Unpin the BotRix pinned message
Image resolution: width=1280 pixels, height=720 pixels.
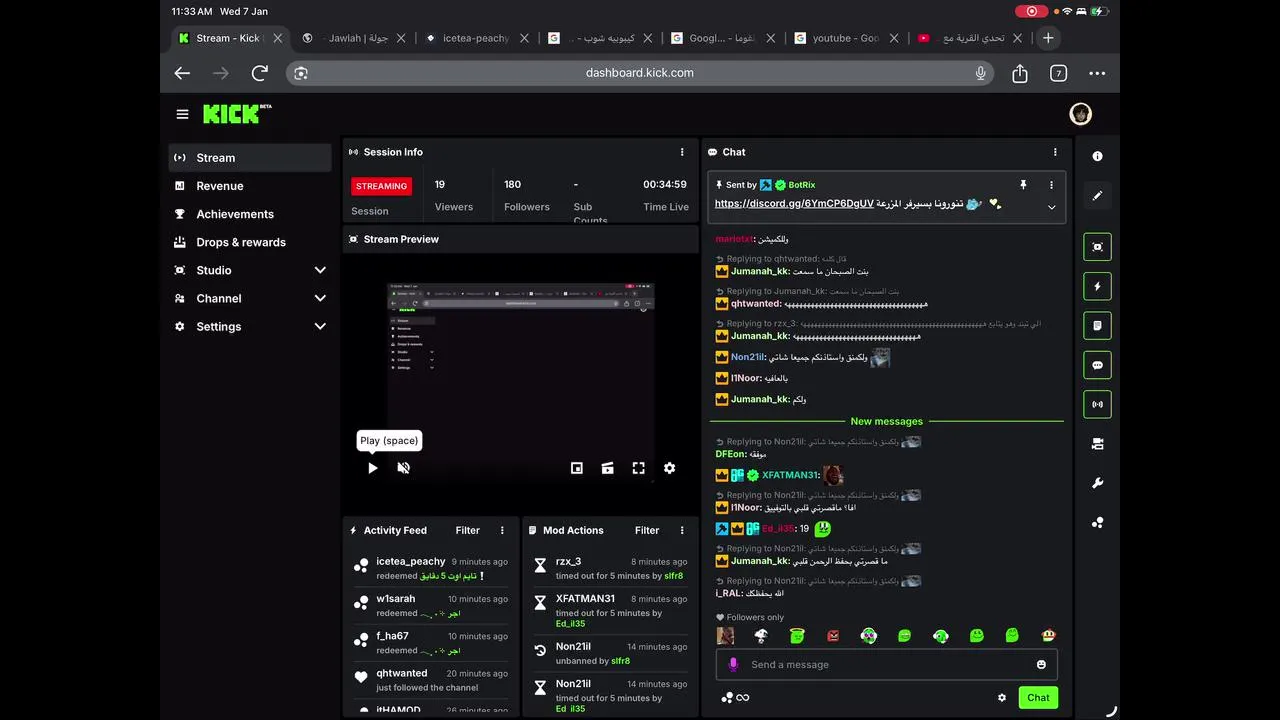click(1023, 185)
